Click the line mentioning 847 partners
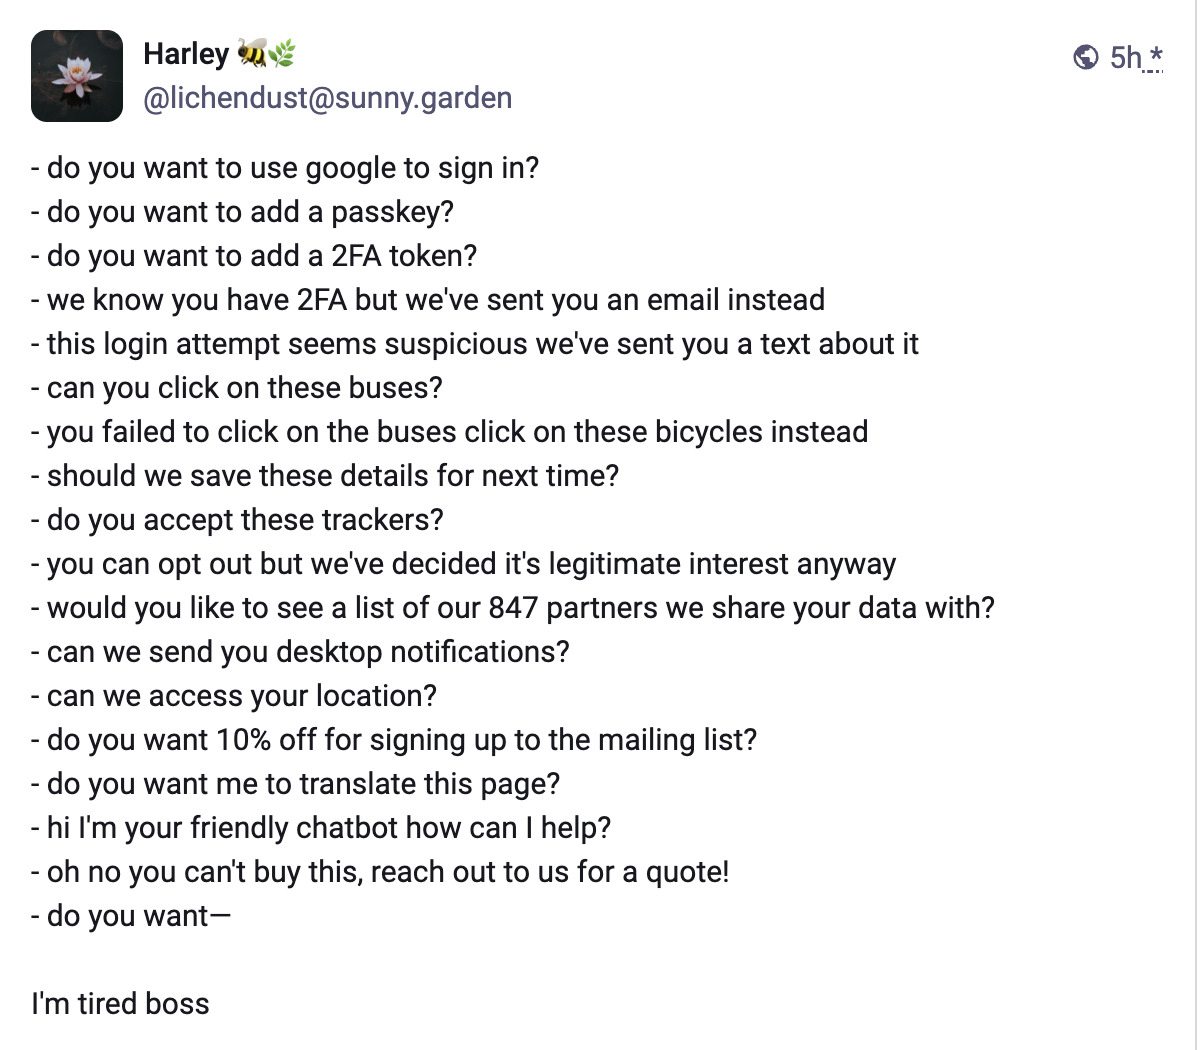The width and height of the screenshot is (1202, 1050). (x=513, y=608)
